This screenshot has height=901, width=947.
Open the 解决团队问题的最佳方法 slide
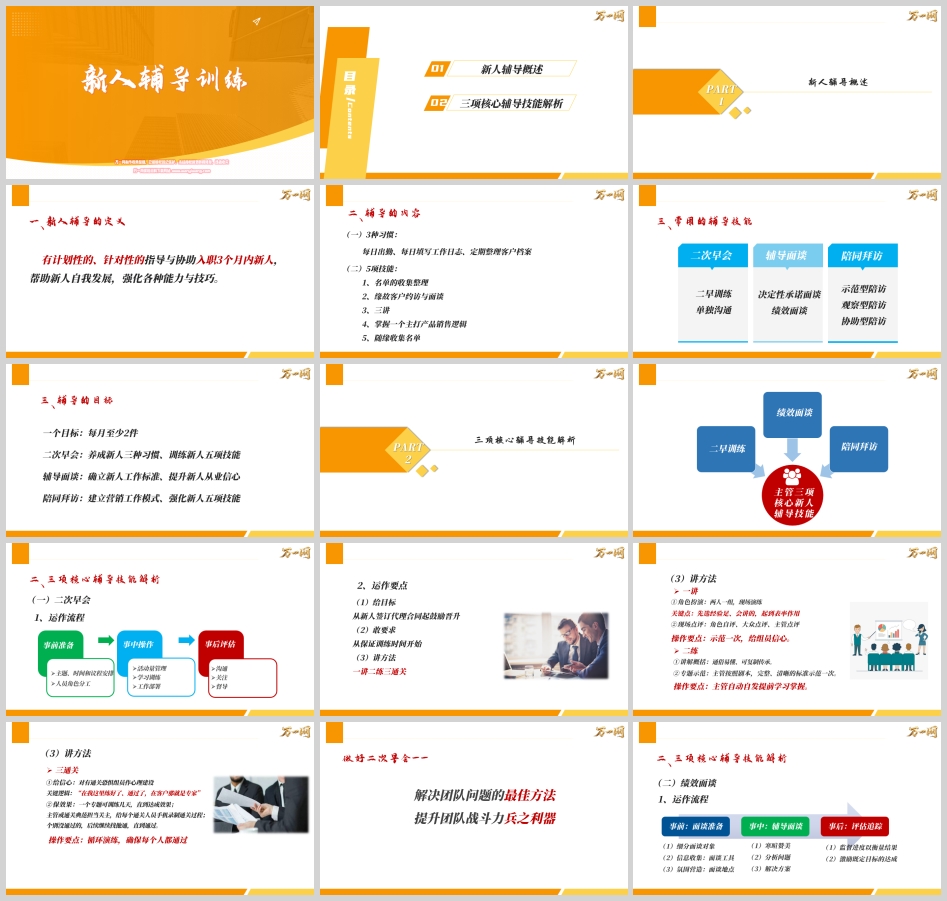point(474,806)
